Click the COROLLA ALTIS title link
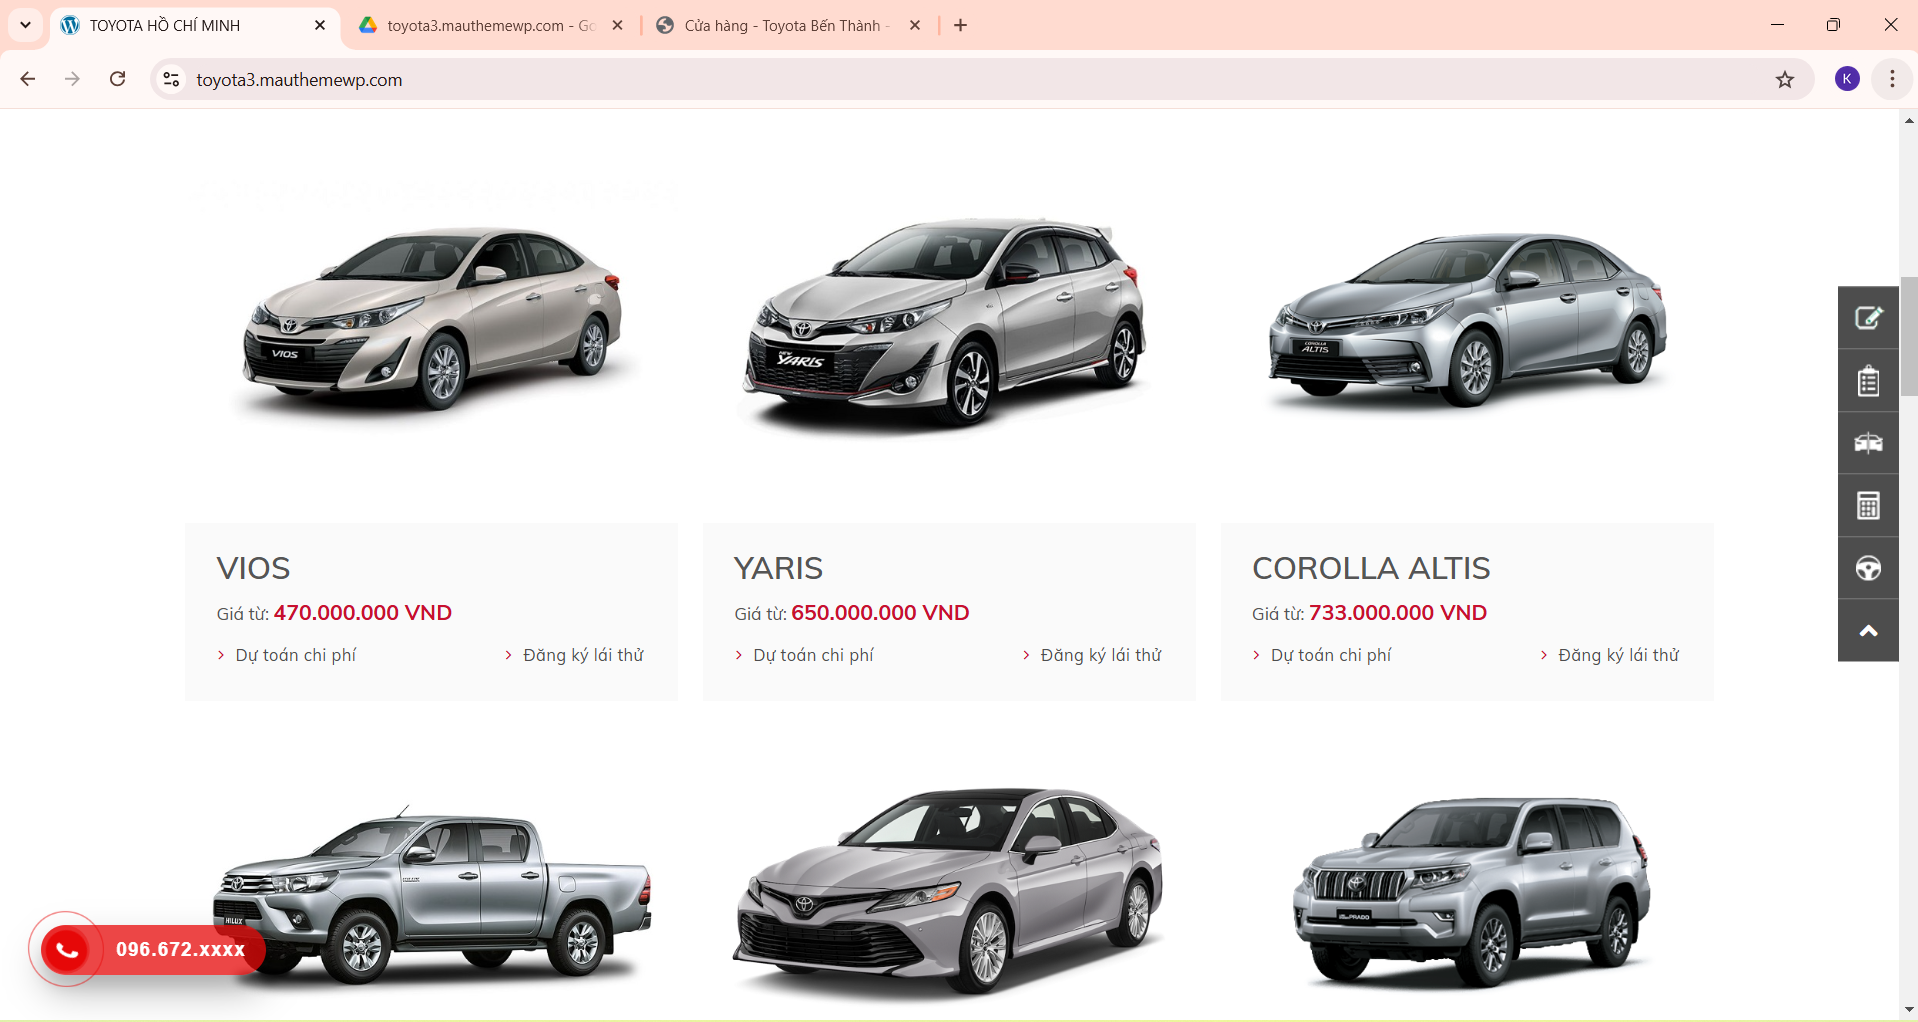1918x1022 pixels. pos(1371,568)
